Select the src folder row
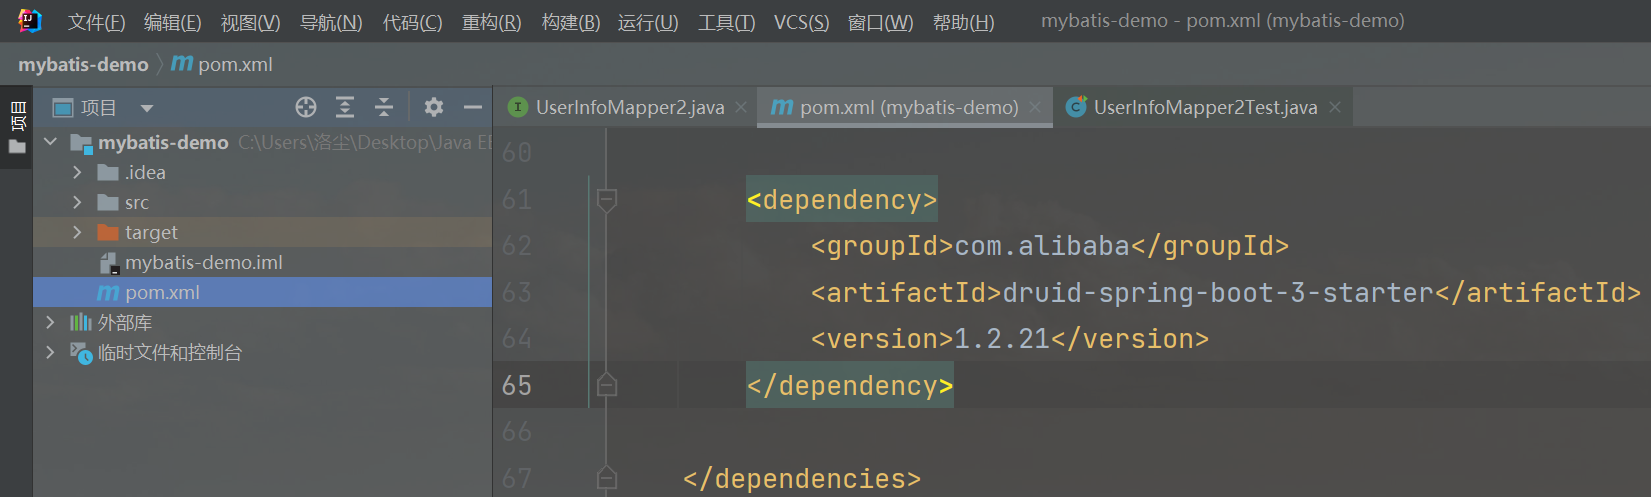1651x497 pixels. click(262, 202)
